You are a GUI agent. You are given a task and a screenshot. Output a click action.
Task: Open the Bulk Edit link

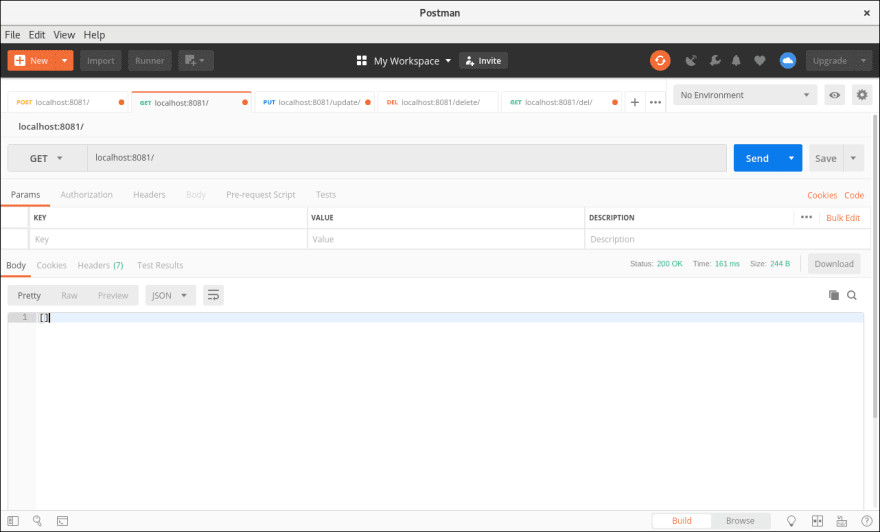pyautogui.click(x=843, y=218)
